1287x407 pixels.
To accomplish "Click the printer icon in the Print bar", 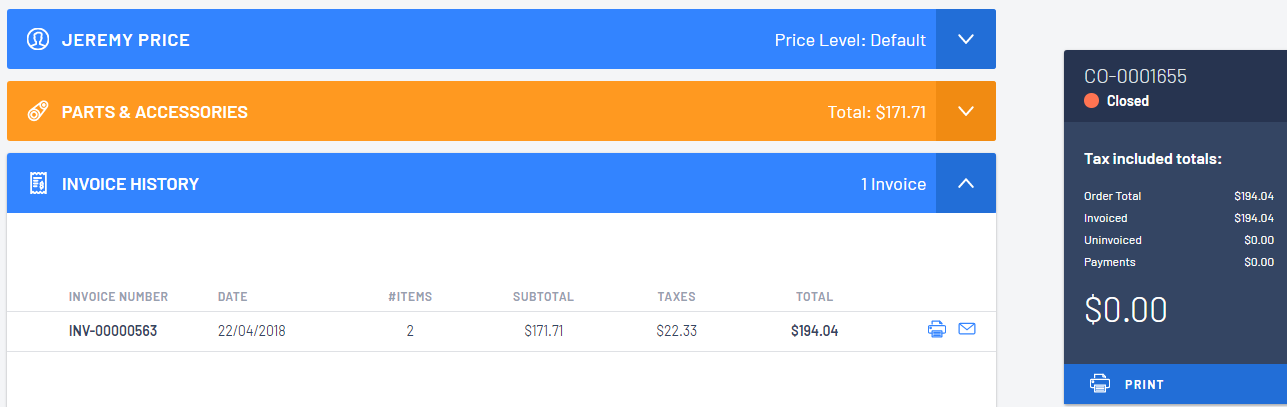I will pos(1099,384).
